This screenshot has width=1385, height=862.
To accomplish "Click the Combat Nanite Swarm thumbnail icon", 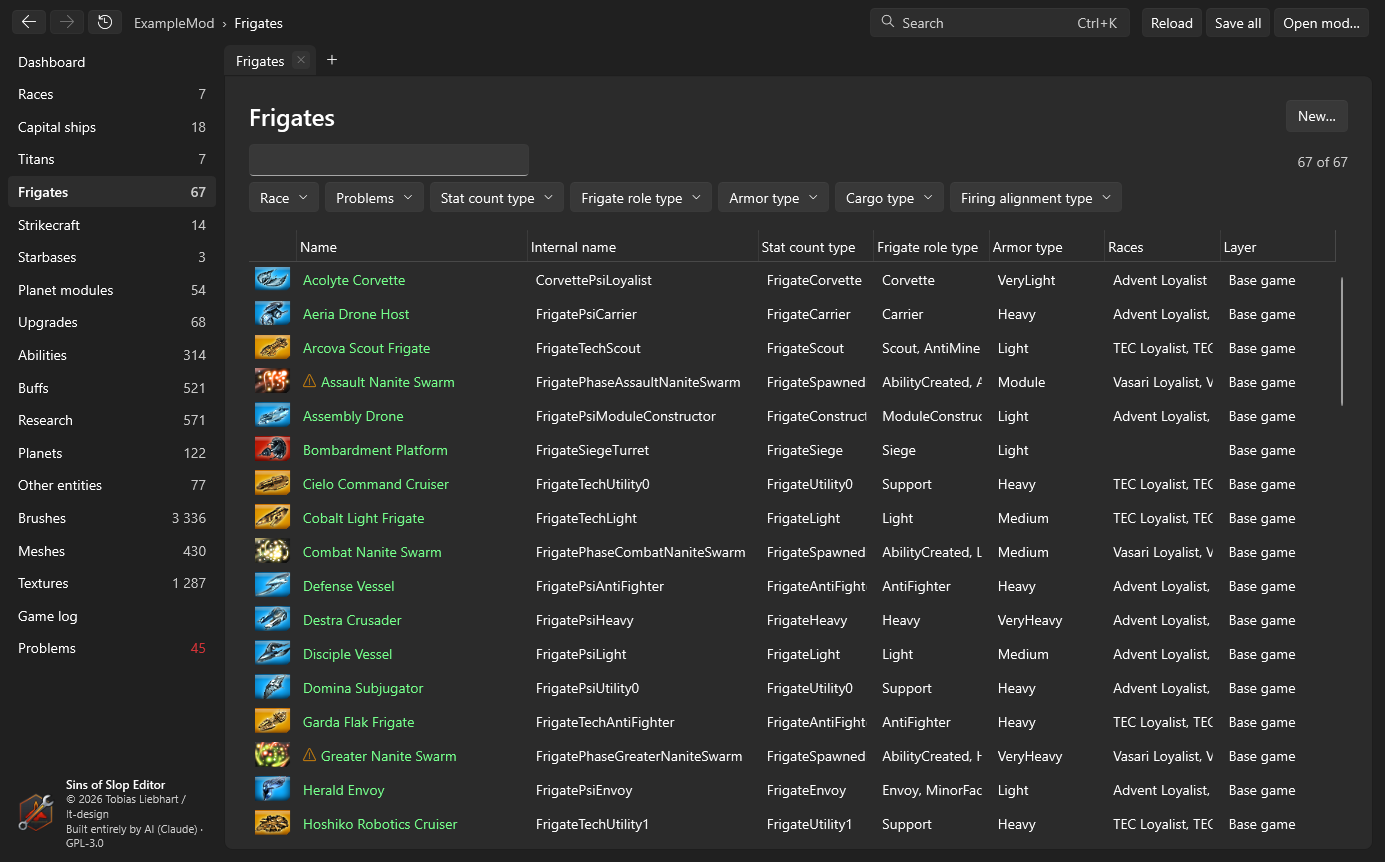I will (272, 552).
